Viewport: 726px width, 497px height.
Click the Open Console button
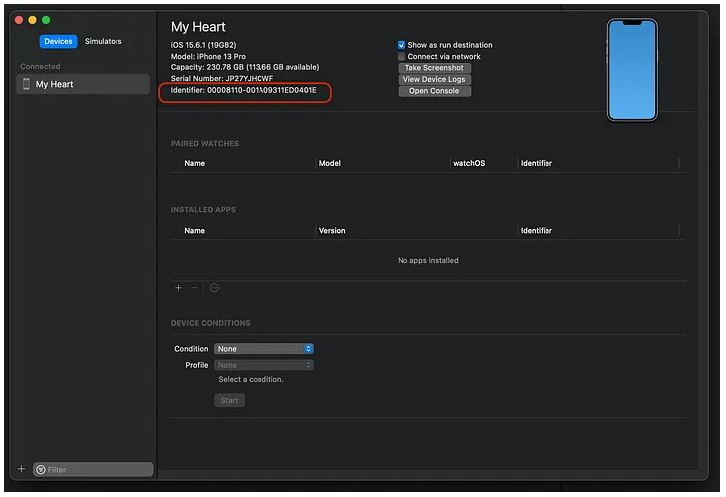[x=434, y=91]
